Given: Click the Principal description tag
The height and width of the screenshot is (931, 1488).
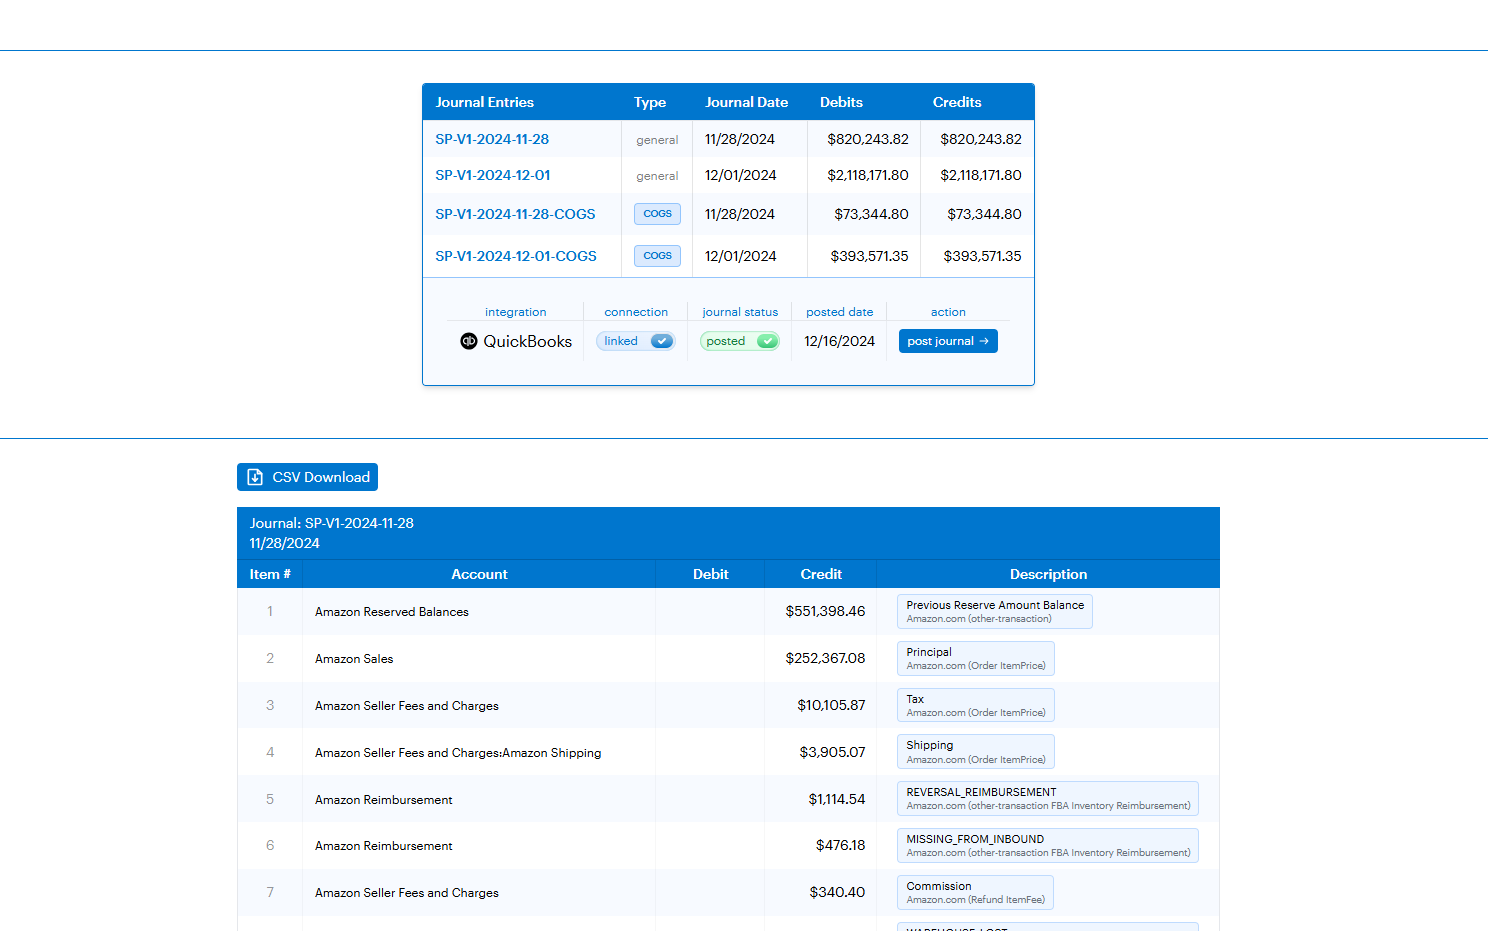Looking at the screenshot, I should pos(976,658).
